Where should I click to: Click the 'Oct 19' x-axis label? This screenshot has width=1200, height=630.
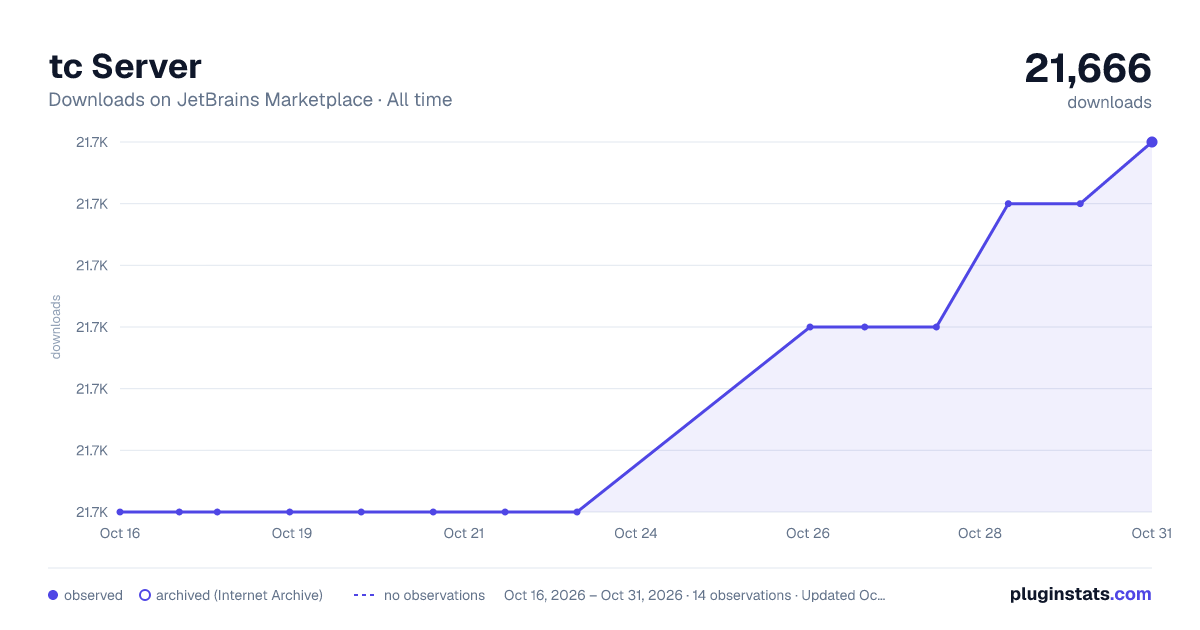pos(292,533)
